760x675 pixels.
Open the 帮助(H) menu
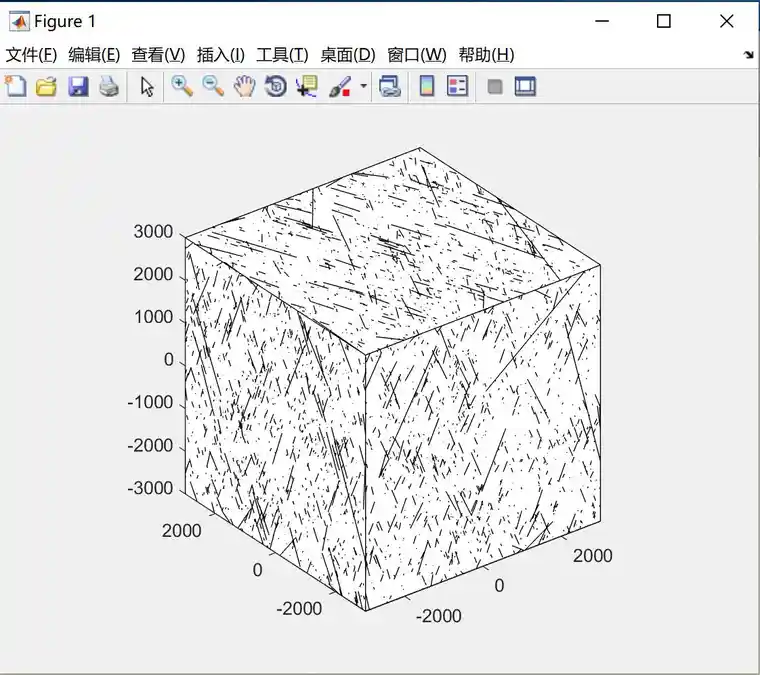[487, 55]
